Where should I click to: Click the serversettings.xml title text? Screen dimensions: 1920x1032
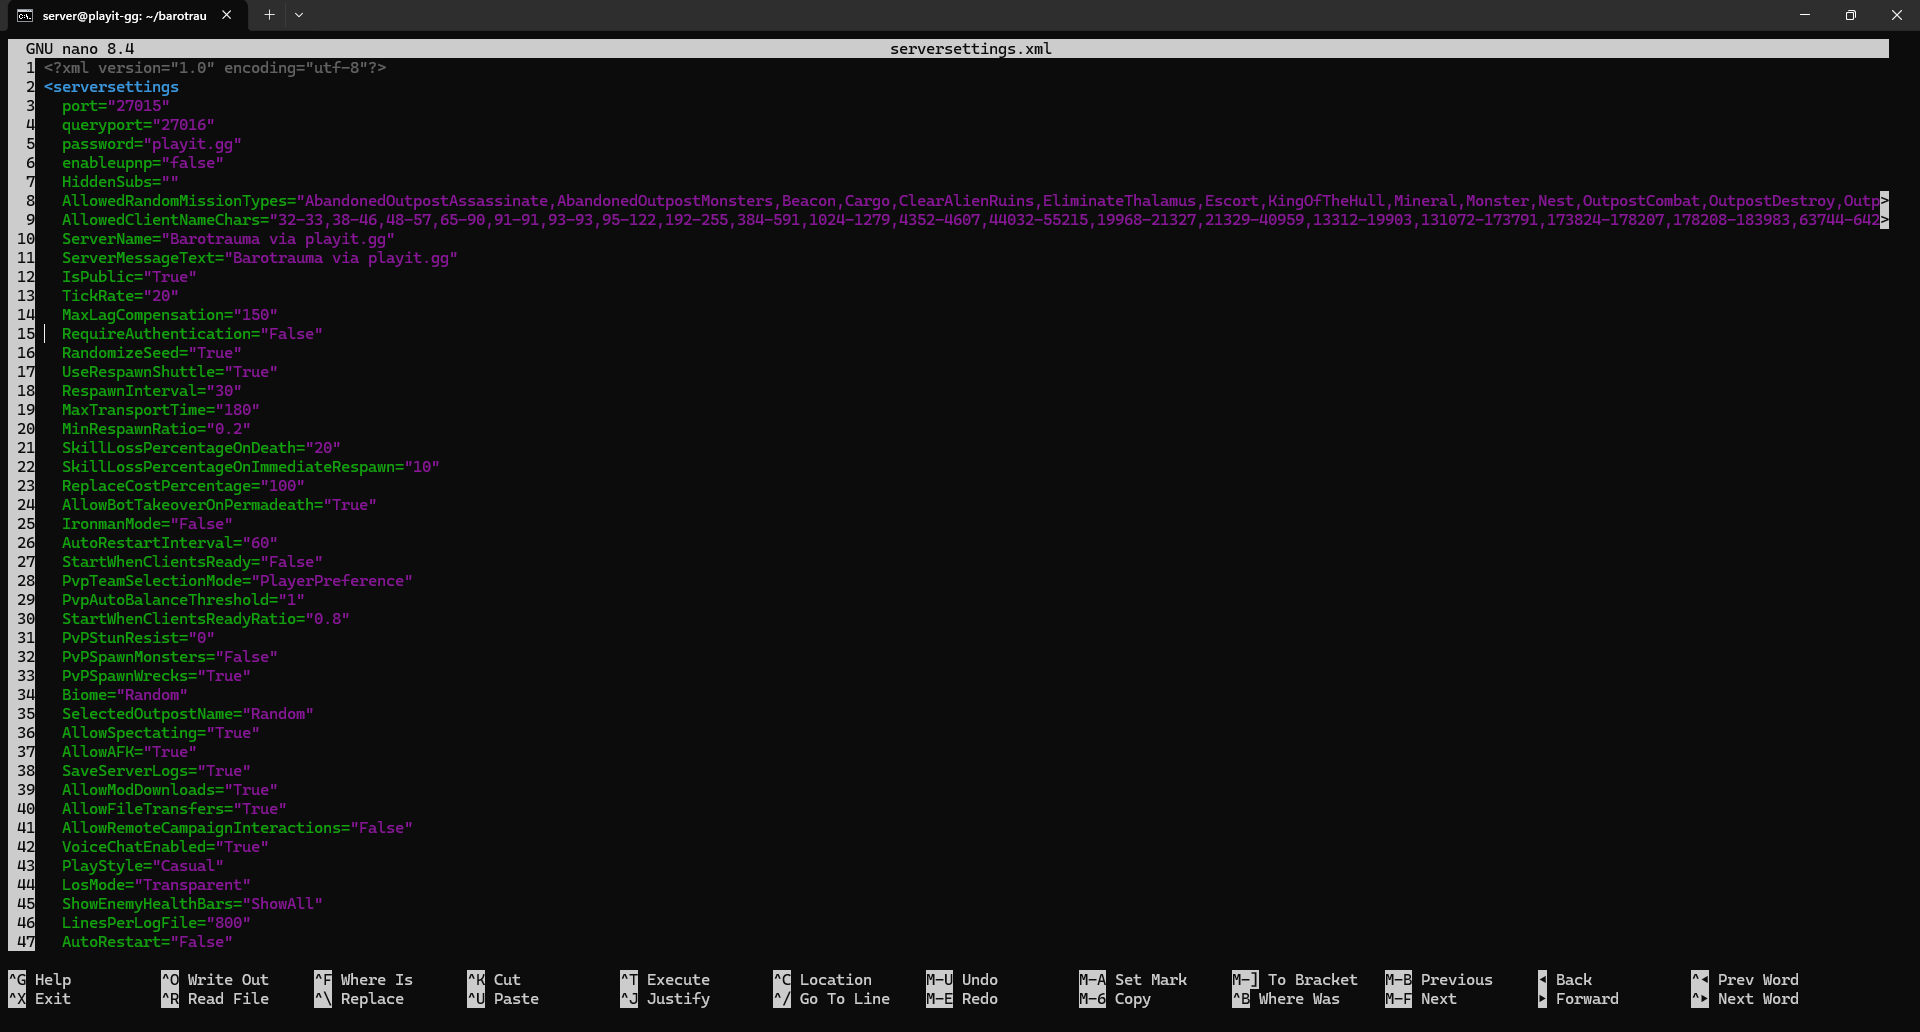pos(971,49)
